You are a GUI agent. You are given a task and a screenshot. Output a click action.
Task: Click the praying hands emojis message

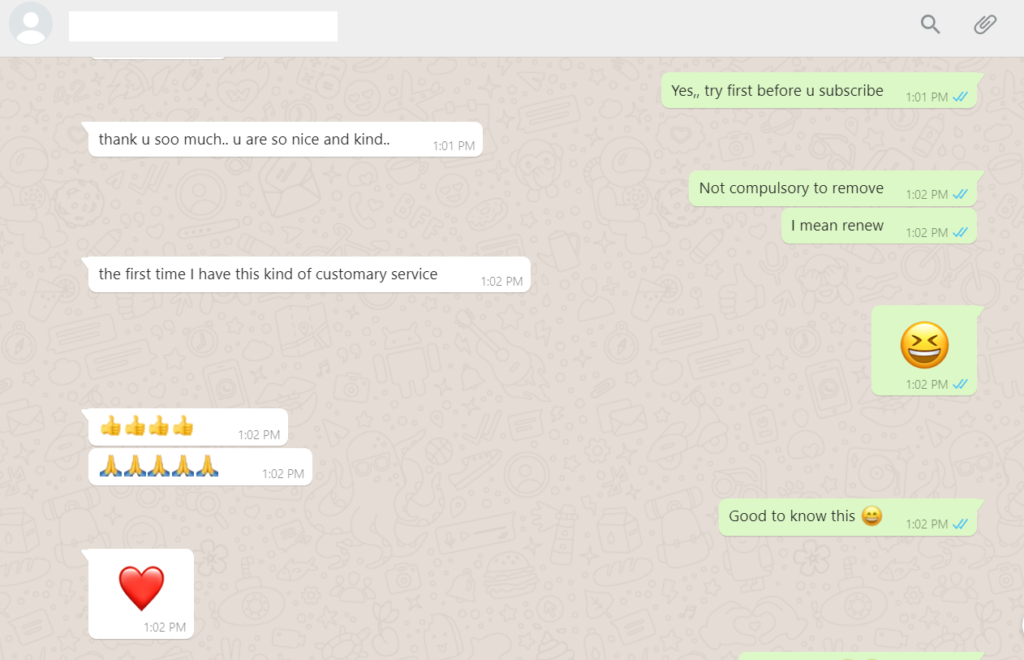tap(159, 466)
